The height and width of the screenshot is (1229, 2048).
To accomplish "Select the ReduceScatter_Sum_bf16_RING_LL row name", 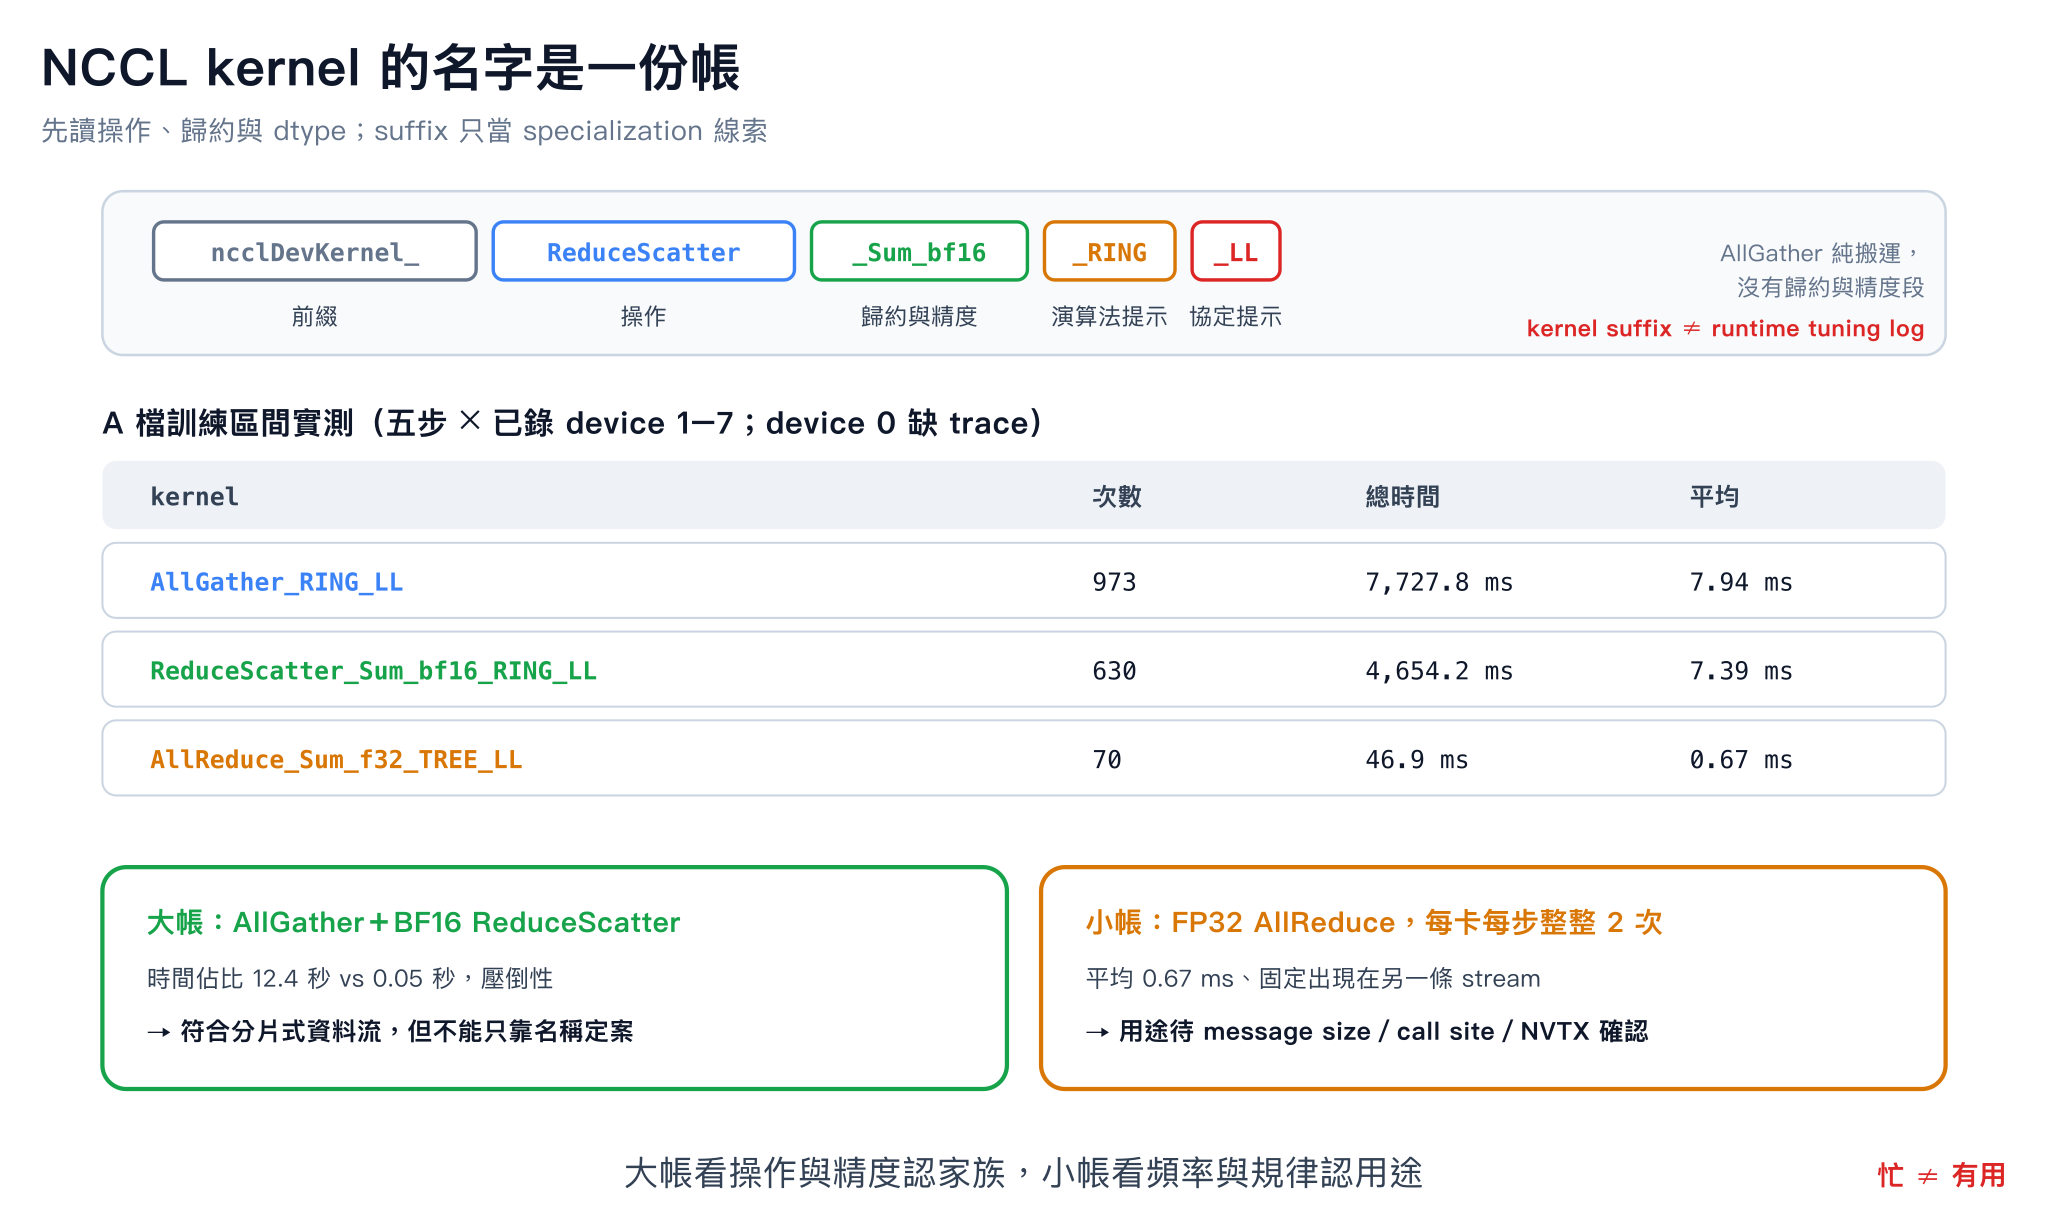I will tap(373, 671).
